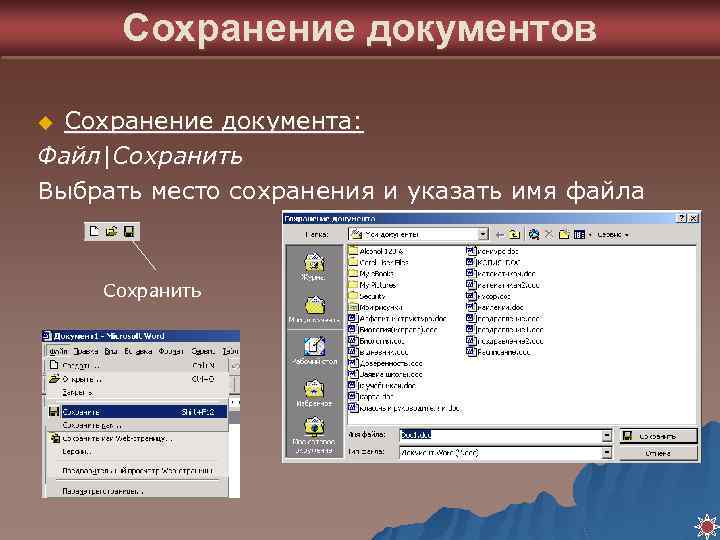Choose Сохранить как from the Файл menu
Viewport: 720px width, 540px height.
point(137,425)
